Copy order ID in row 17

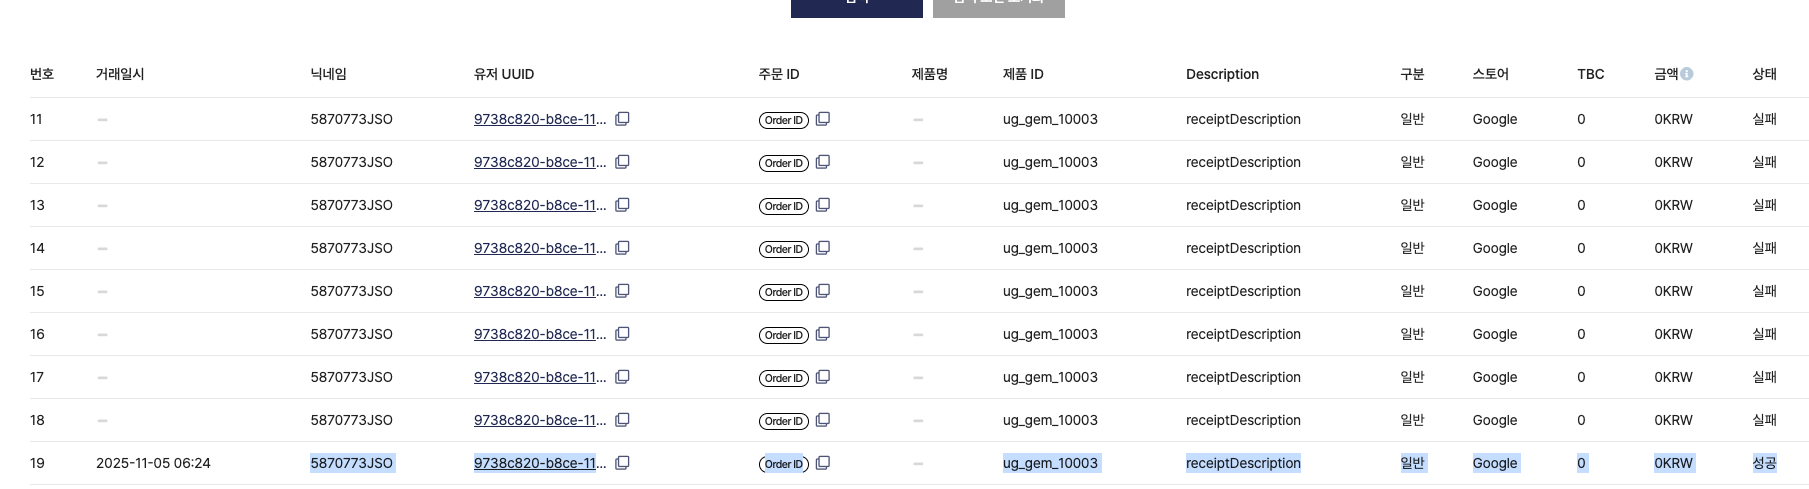tap(823, 377)
